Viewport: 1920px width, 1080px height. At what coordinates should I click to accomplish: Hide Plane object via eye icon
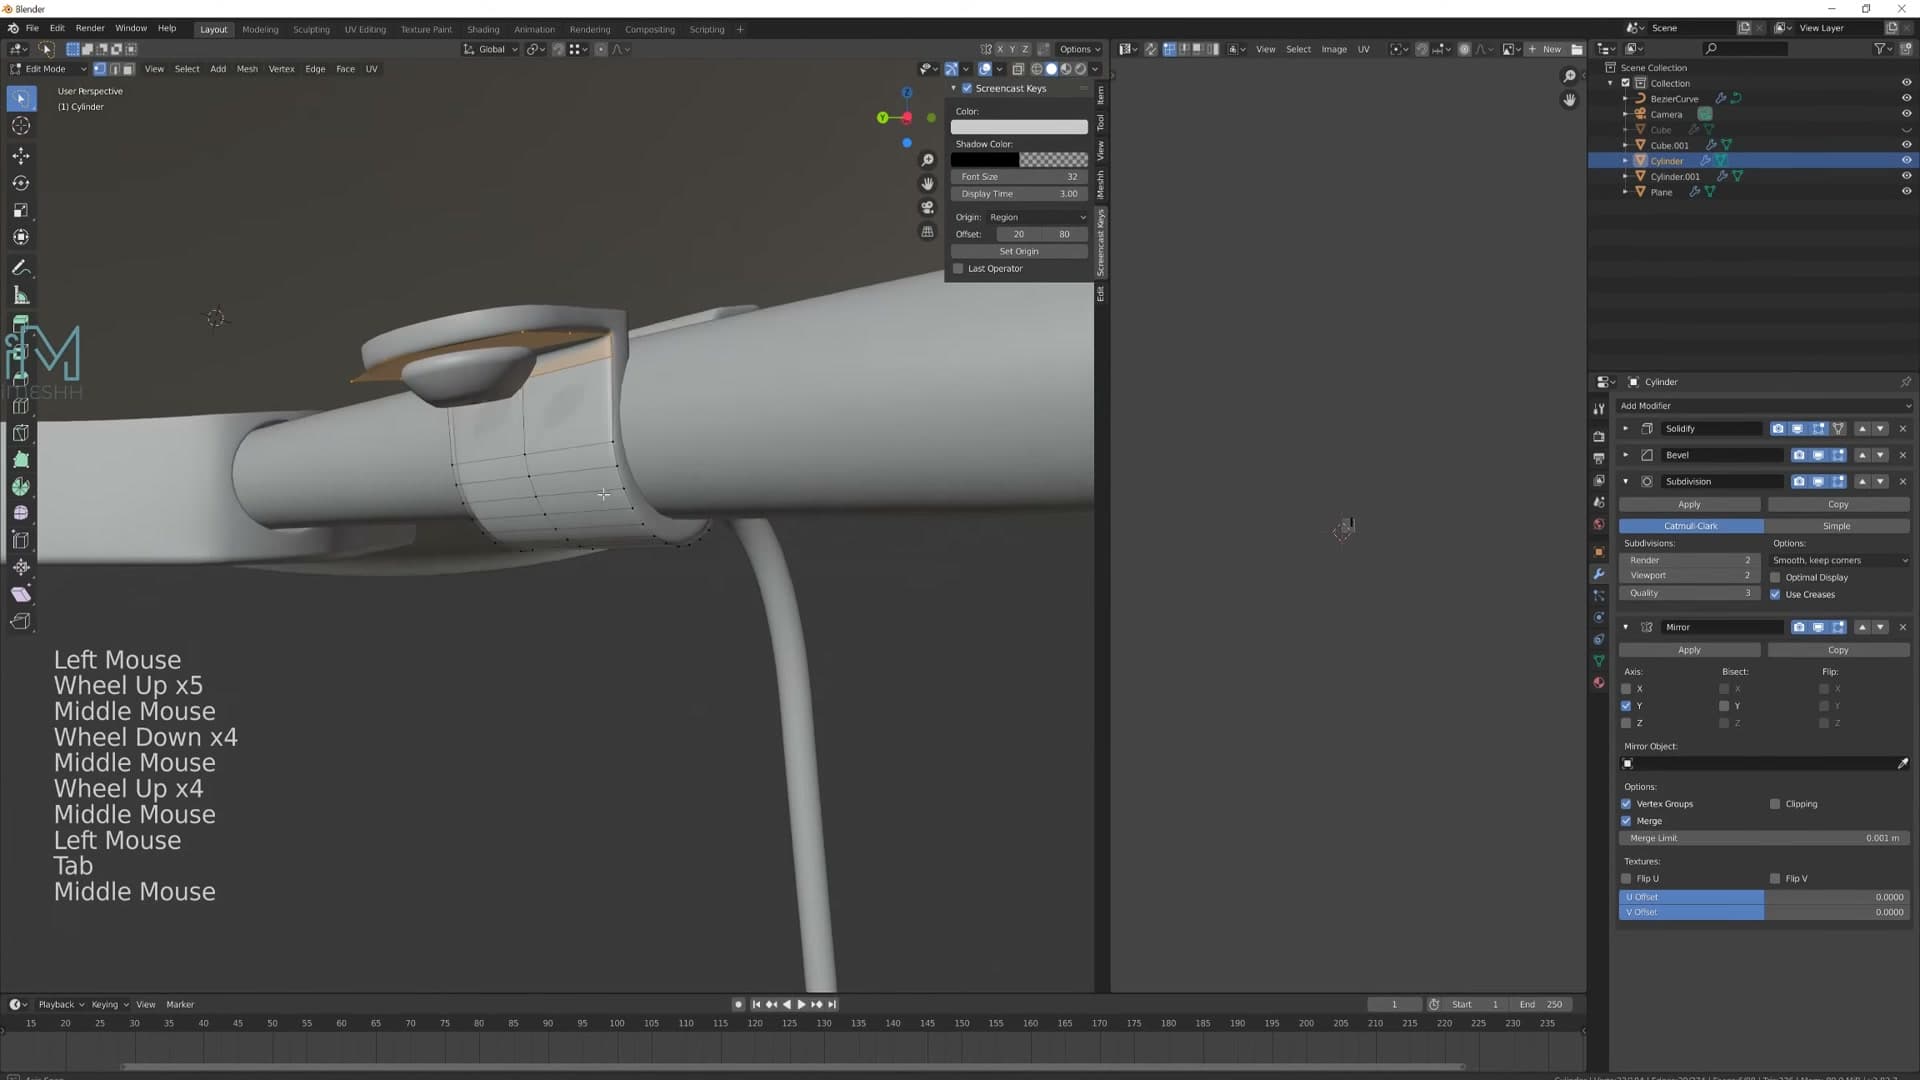pos(1906,192)
